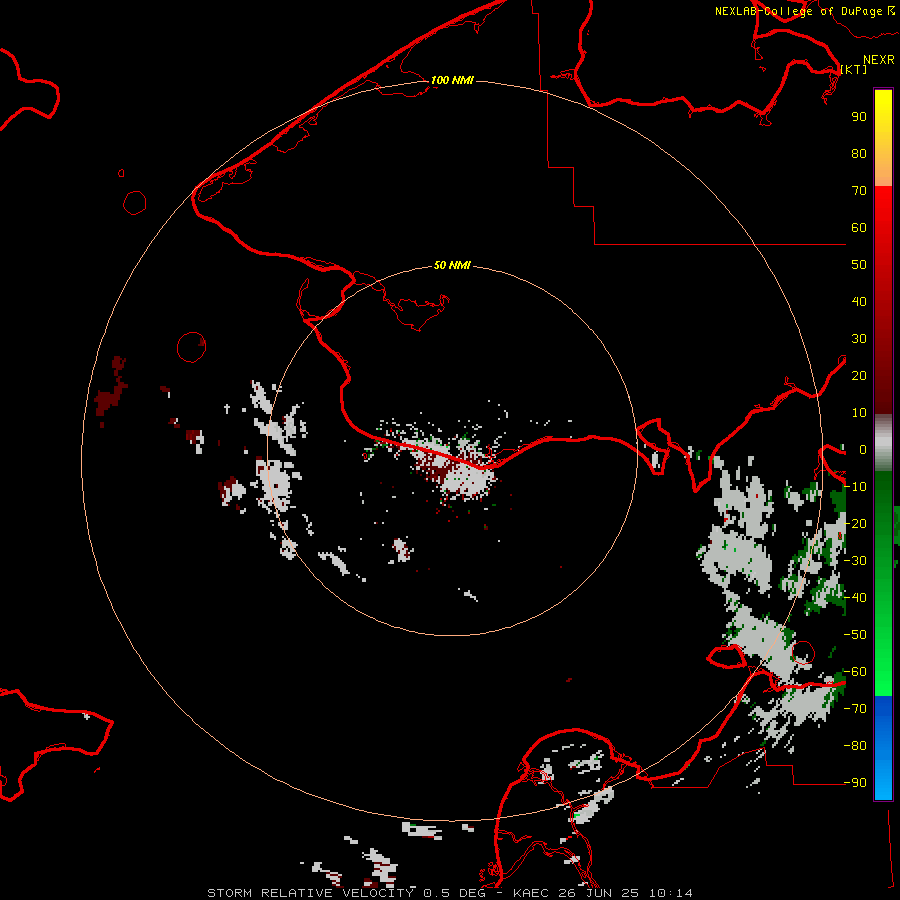The width and height of the screenshot is (900, 900).
Task: Click the 60 value on velocity scale
Action: [859, 227]
